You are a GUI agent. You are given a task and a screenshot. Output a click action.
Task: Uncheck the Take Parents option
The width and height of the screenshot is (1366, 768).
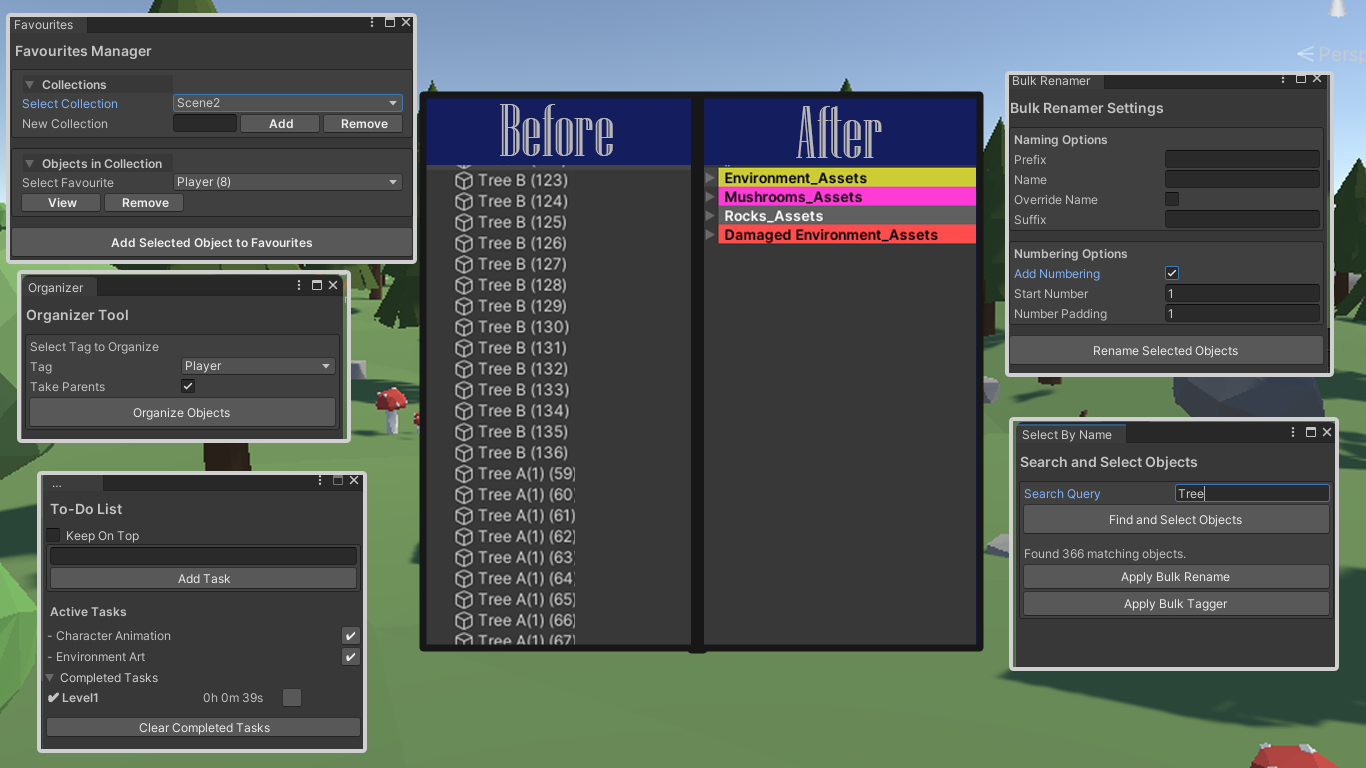click(187, 386)
